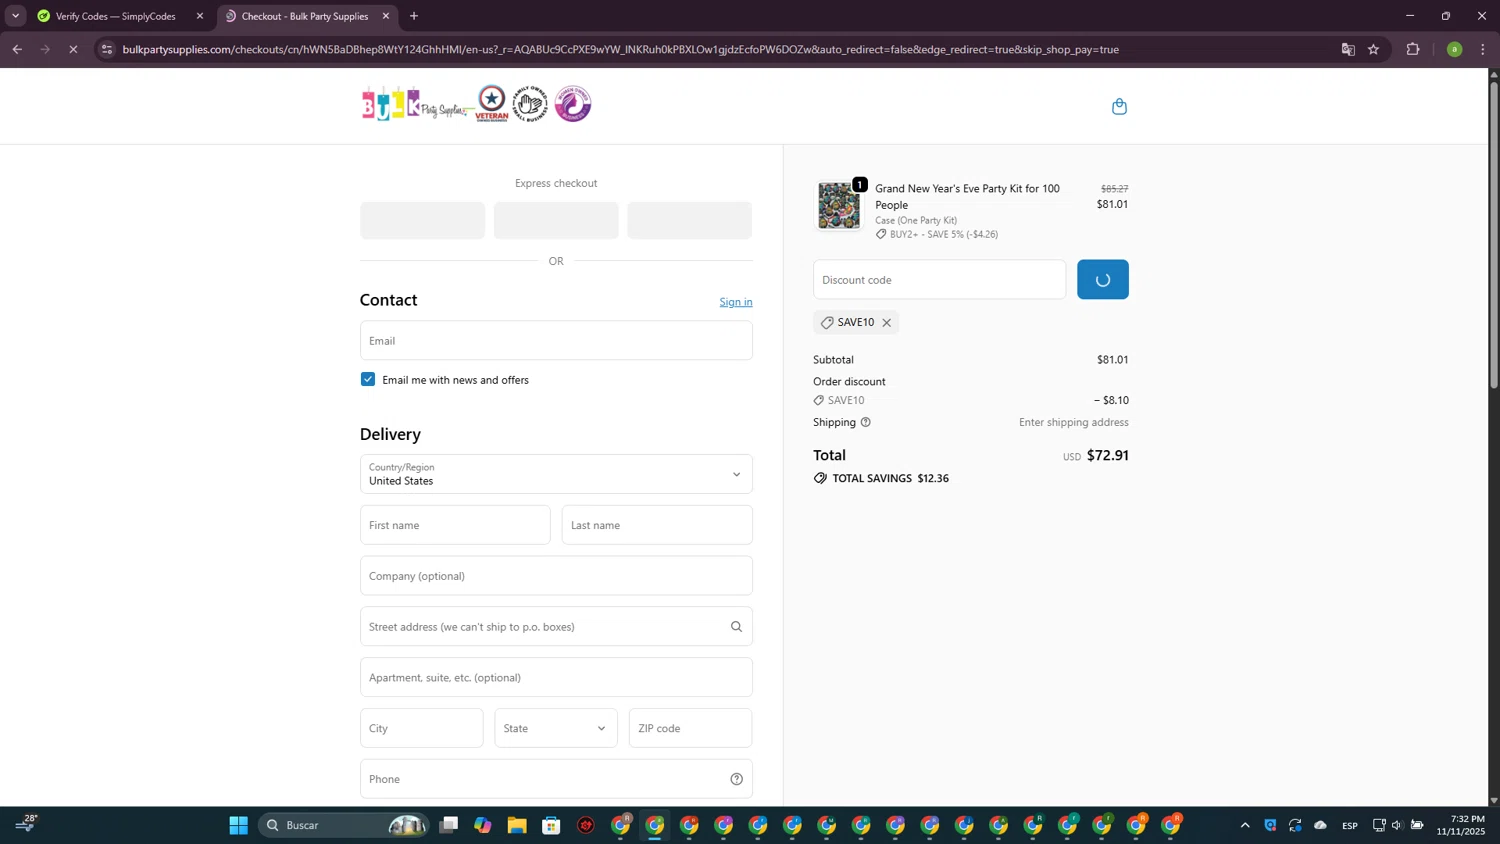The height and width of the screenshot is (844, 1500).
Task: Uncheck Email me with news and offers
Action: [x=368, y=379]
